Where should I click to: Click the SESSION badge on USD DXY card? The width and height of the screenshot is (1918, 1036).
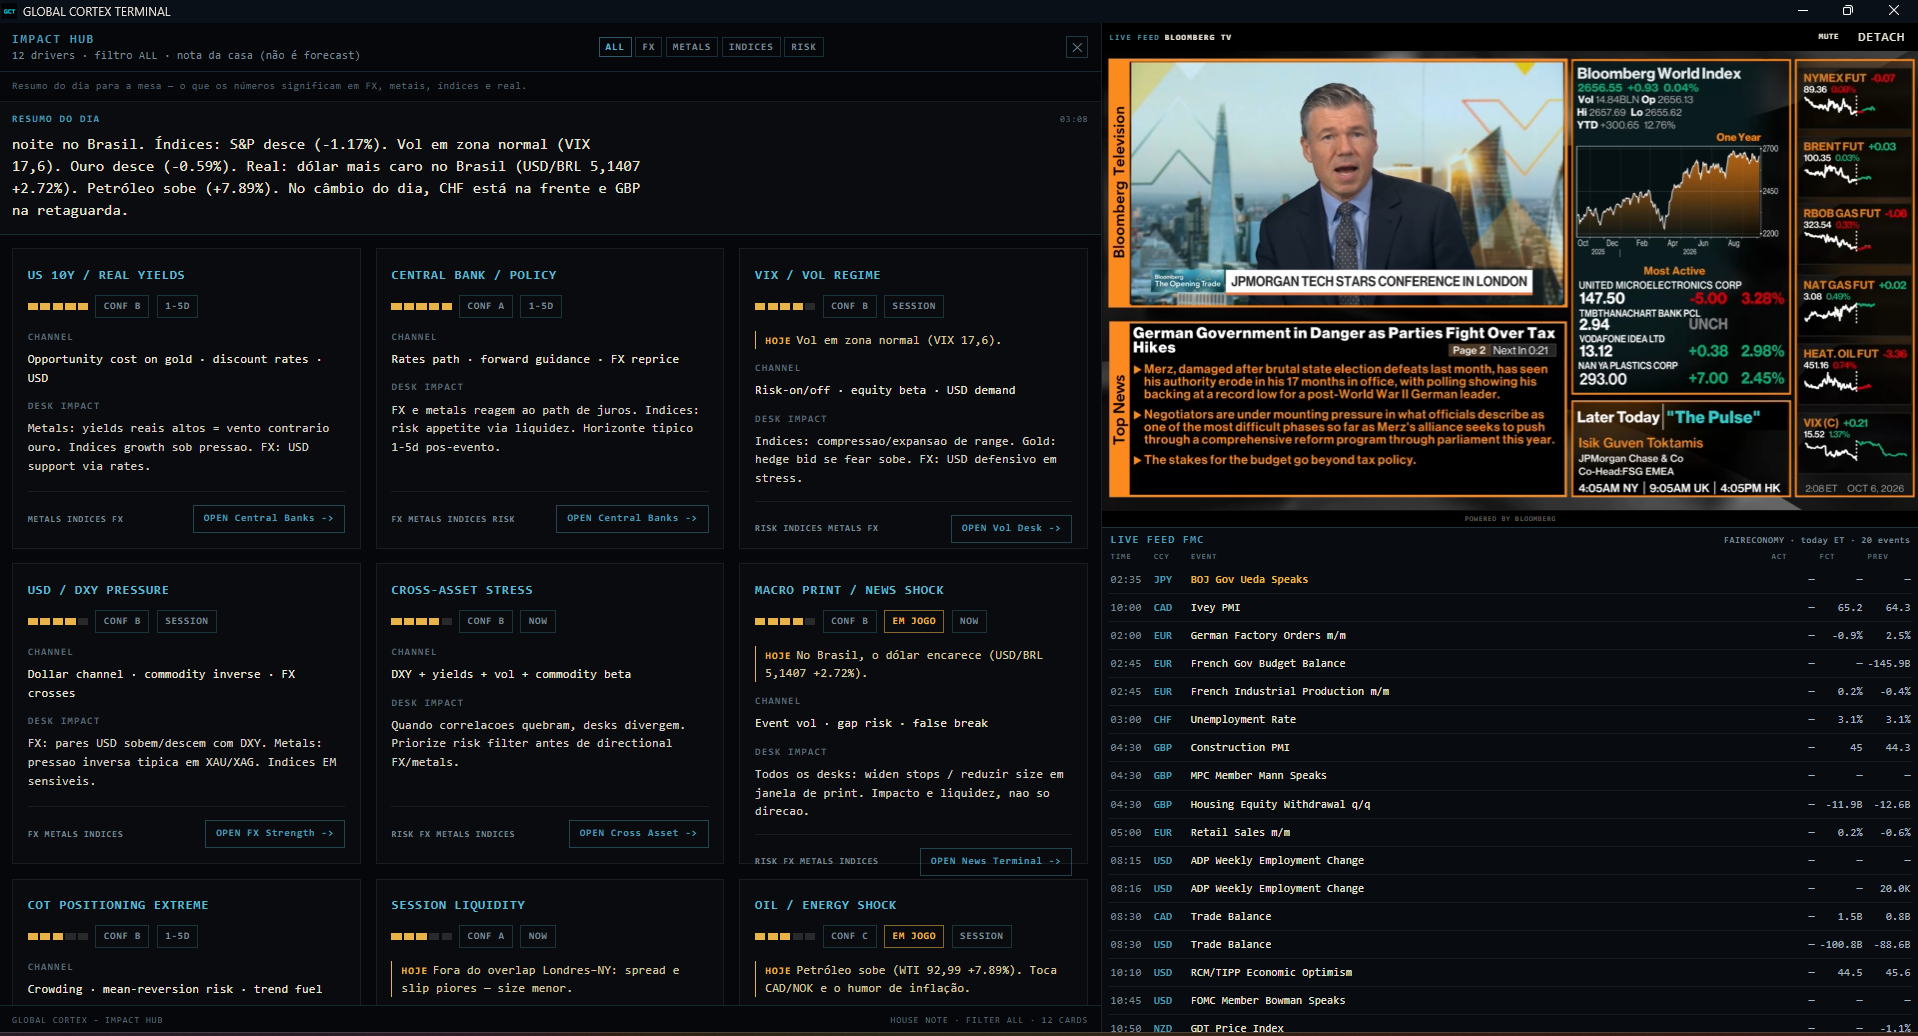pos(187,621)
